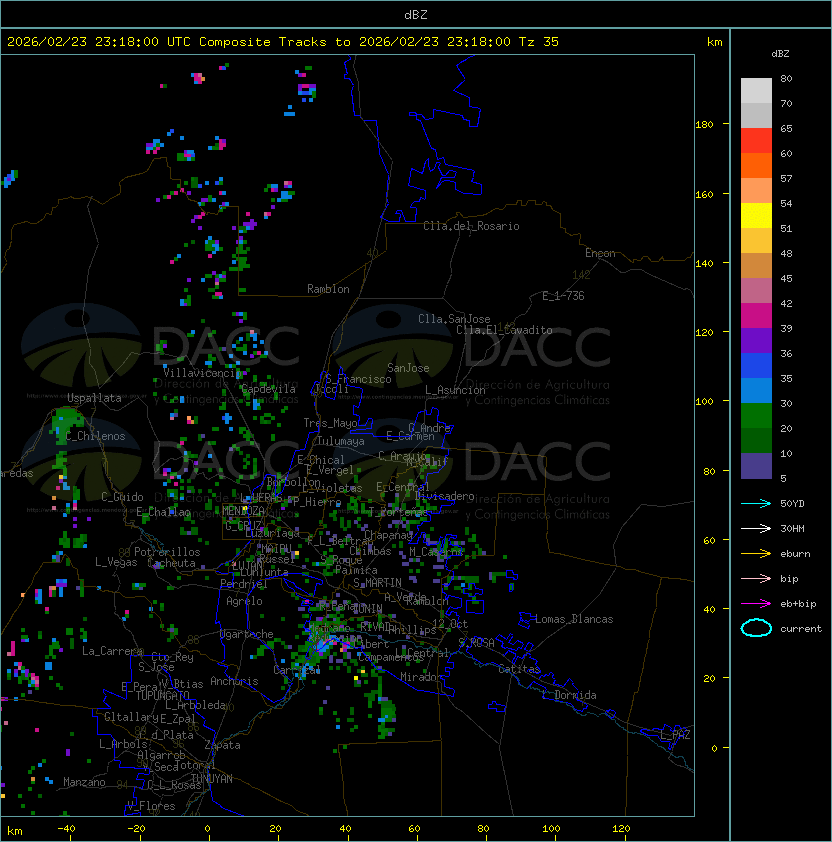Click the 'Potrerillos' map label
This screenshot has height=842, width=832.
(167, 552)
